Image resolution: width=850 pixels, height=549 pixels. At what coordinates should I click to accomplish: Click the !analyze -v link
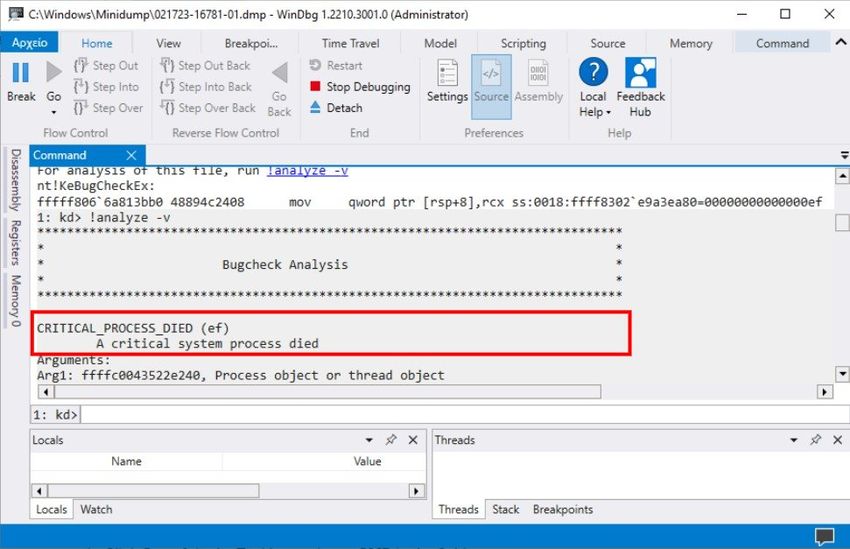coord(307,171)
